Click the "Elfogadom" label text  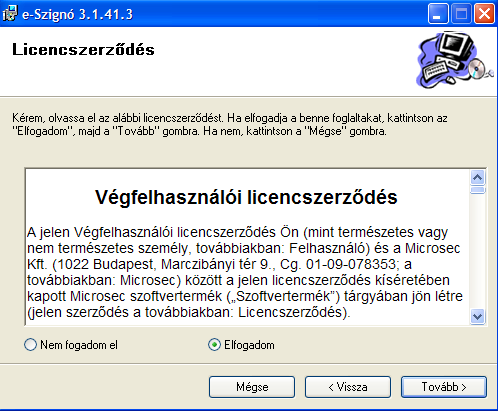[x=249, y=345]
